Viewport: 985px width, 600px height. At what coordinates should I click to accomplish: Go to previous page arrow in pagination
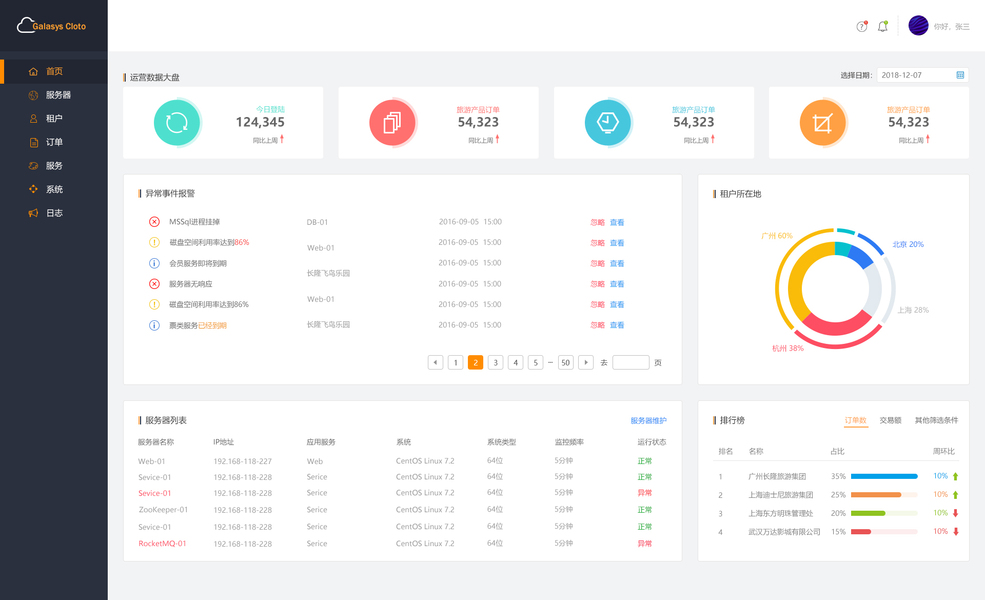coord(435,363)
